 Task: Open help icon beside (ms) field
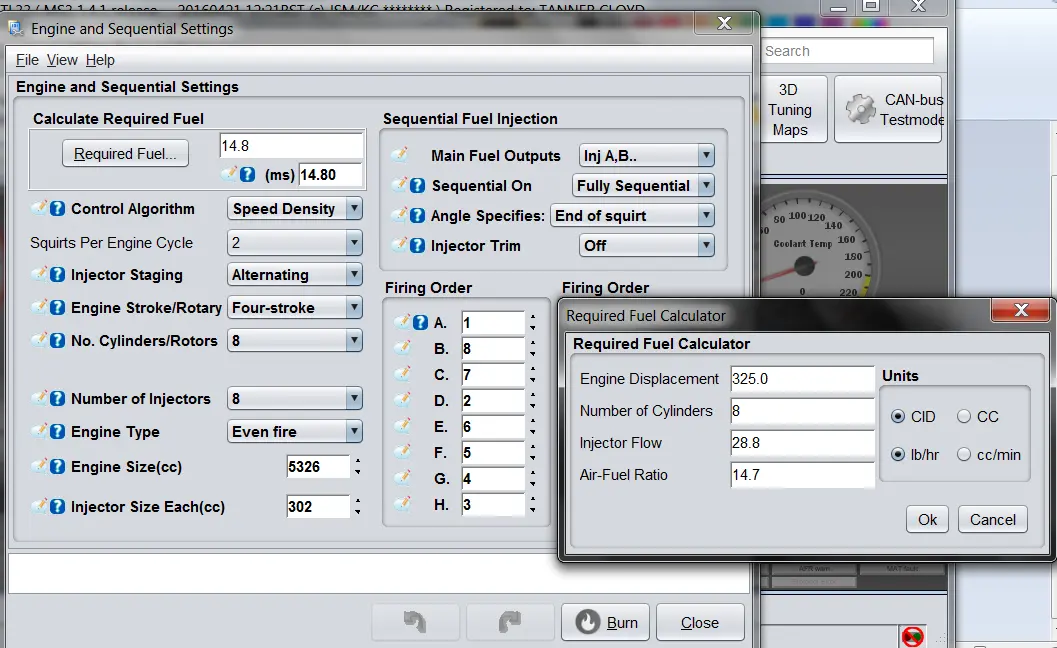[x=247, y=175]
